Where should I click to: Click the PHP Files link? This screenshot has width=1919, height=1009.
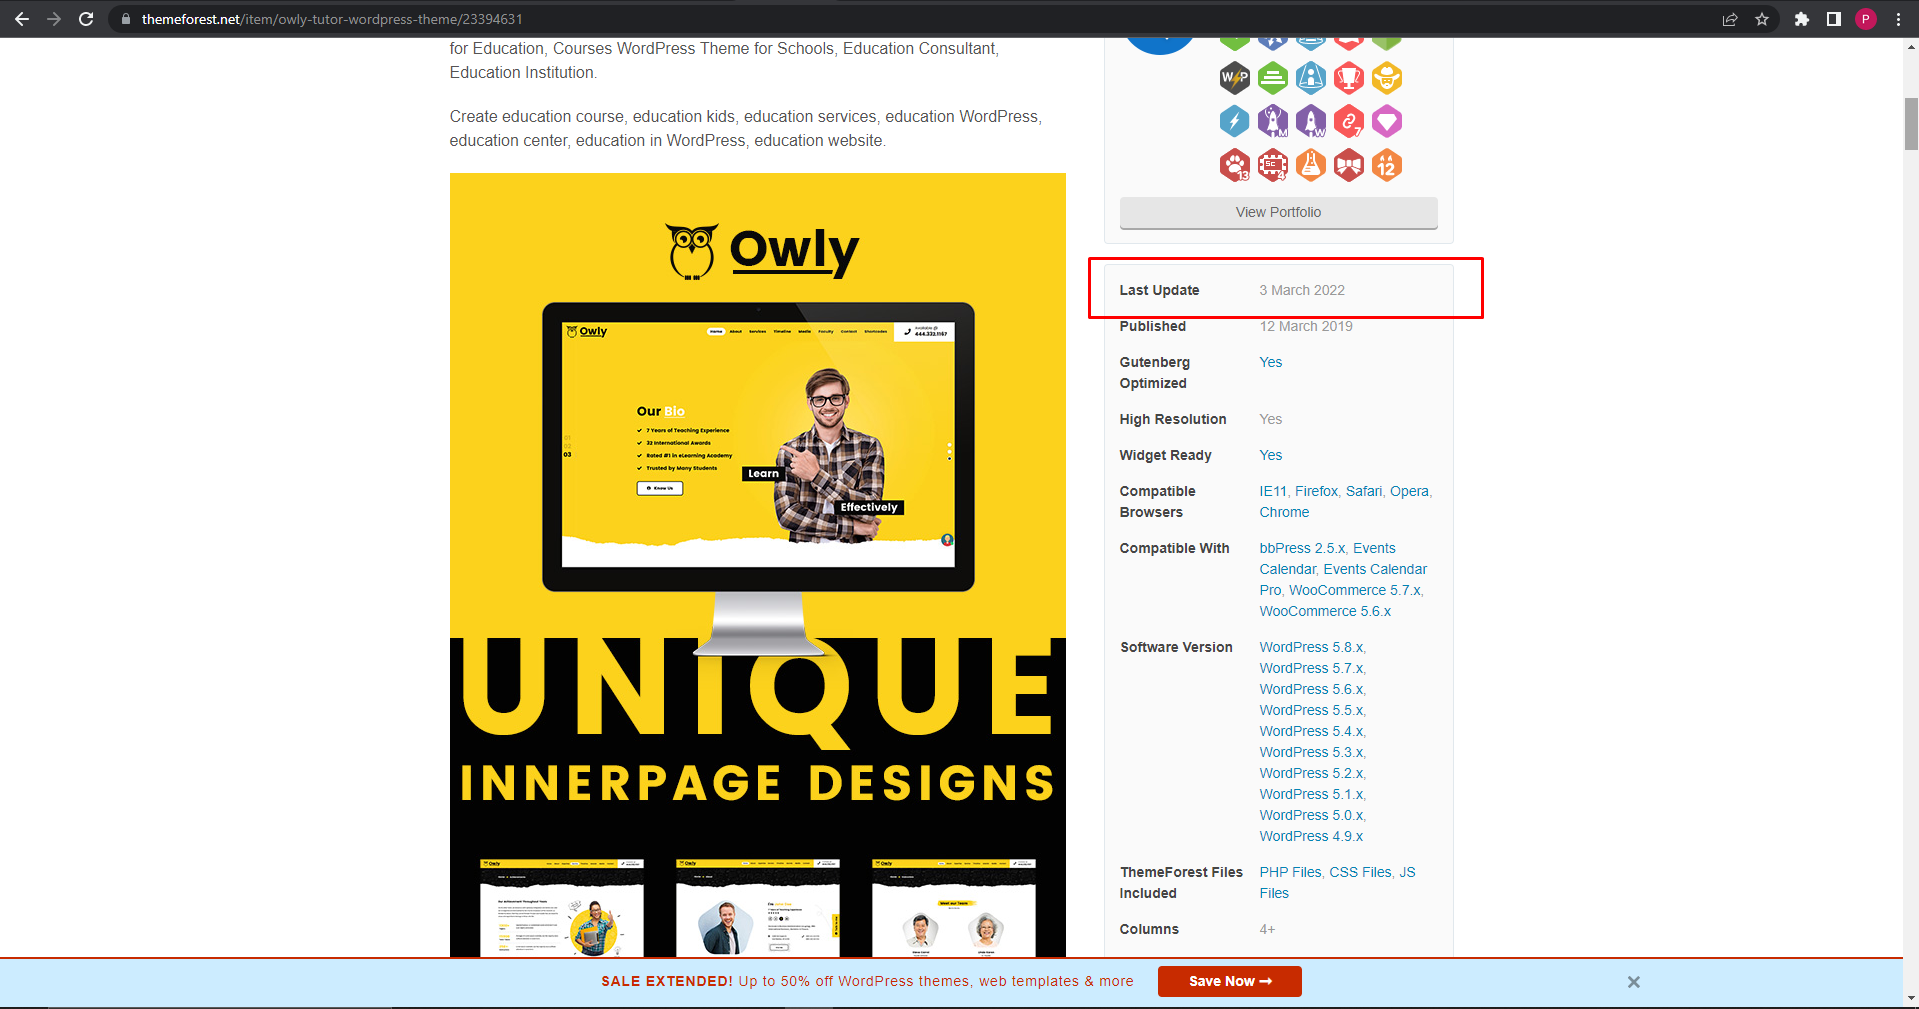pyautogui.click(x=1290, y=872)
